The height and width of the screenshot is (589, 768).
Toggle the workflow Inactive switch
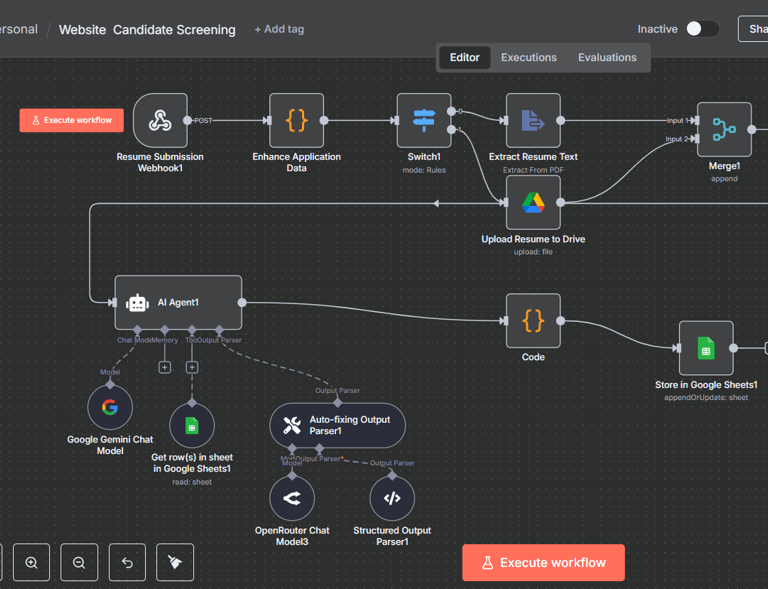coord(701,29)
